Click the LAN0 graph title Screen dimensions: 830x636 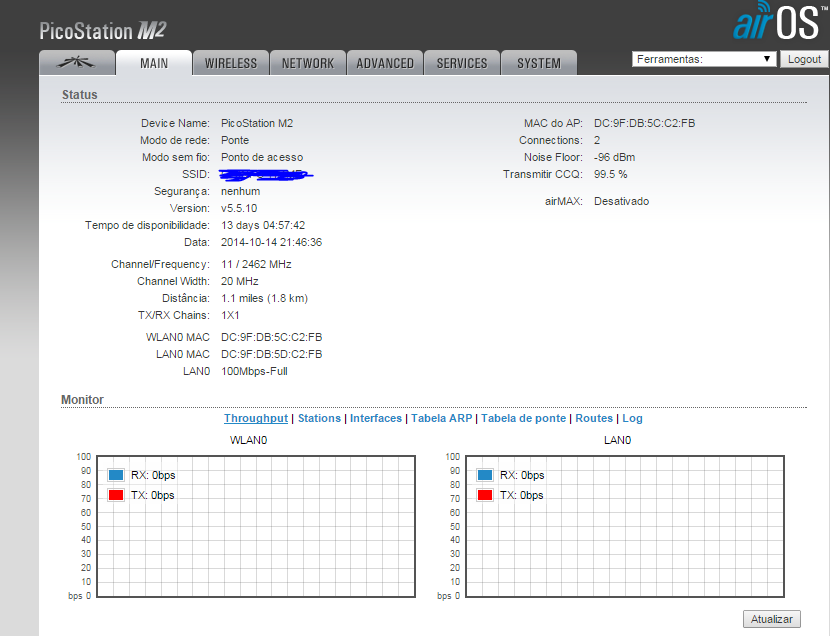tap(617, 440)
